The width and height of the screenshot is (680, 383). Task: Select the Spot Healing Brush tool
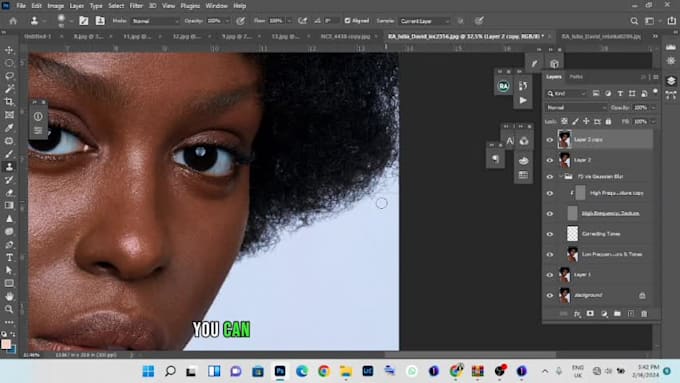point(9,141)
